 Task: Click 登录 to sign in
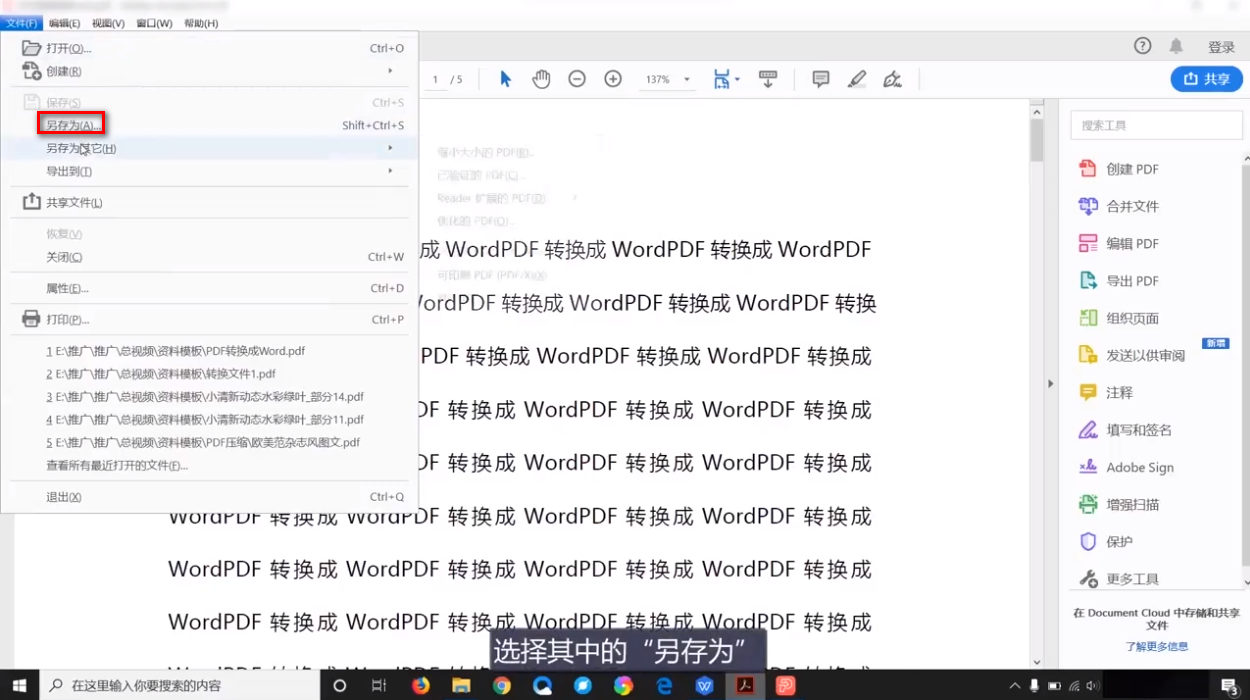click(1221, 47)
